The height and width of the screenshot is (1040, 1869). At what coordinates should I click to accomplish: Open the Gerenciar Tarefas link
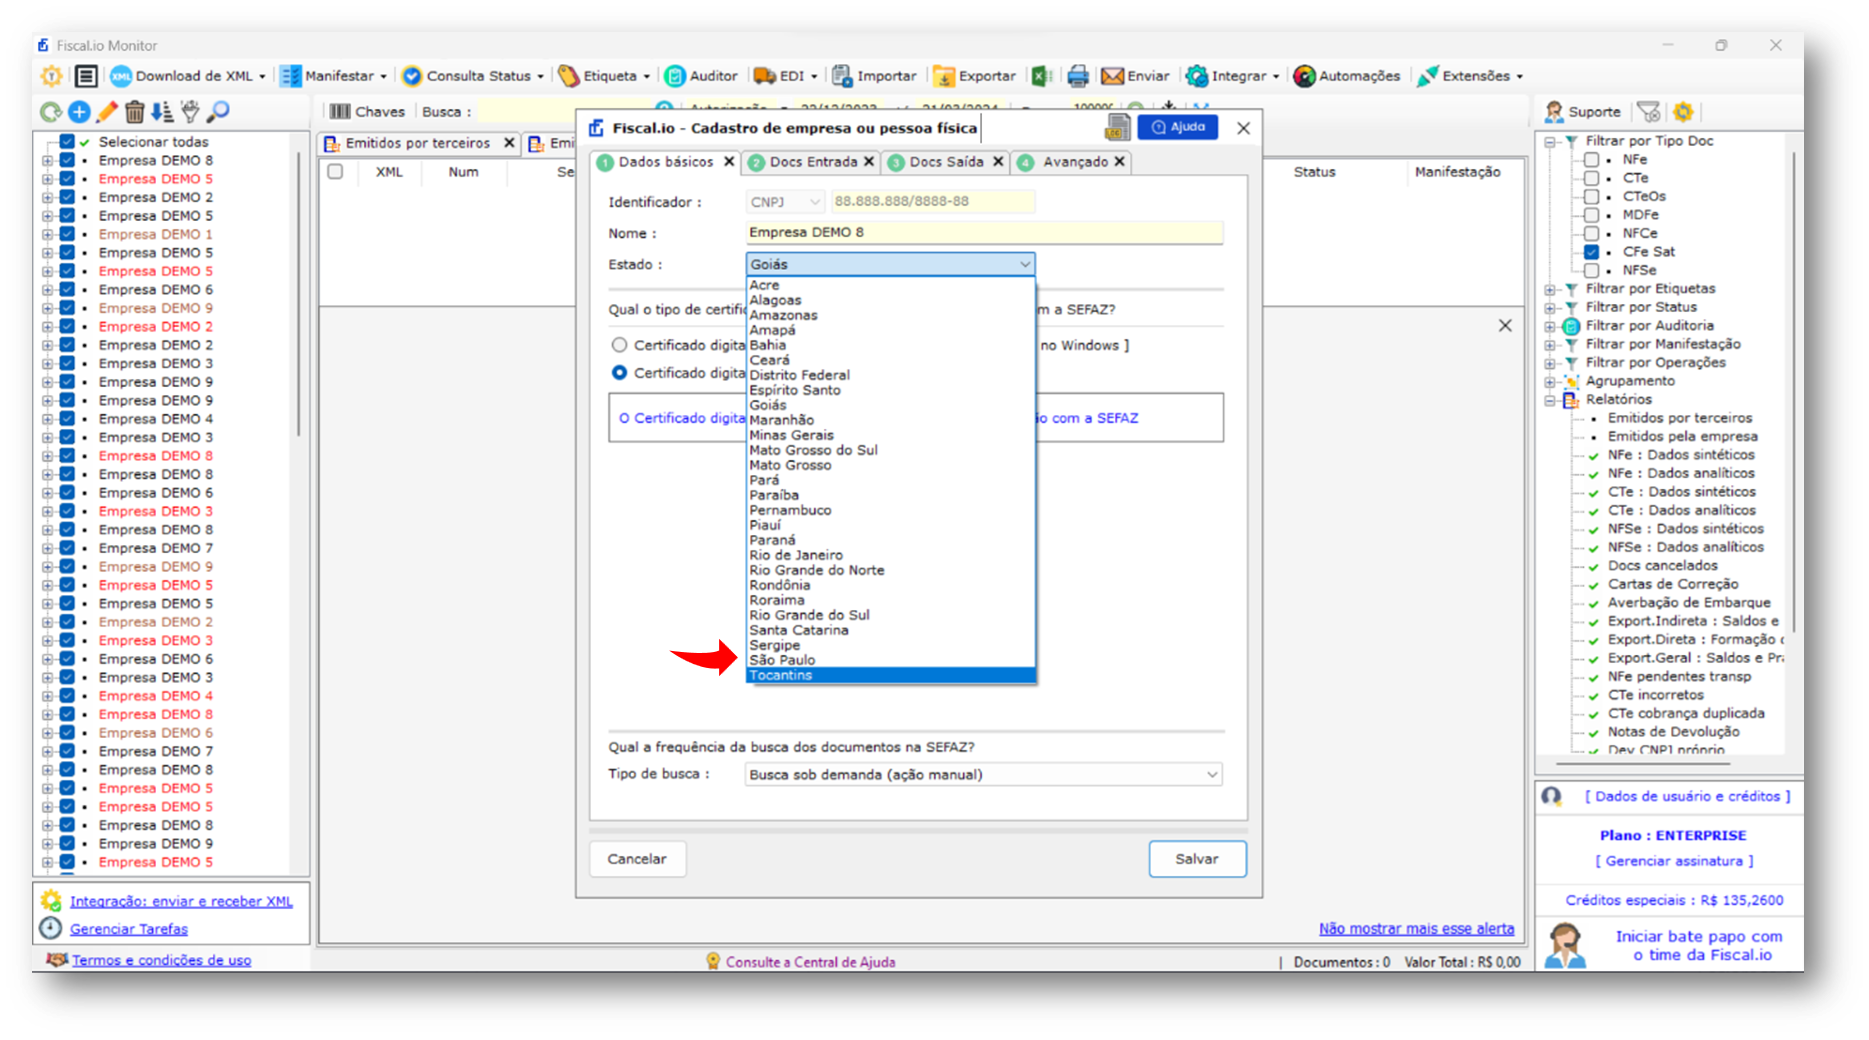pos(129,929)
